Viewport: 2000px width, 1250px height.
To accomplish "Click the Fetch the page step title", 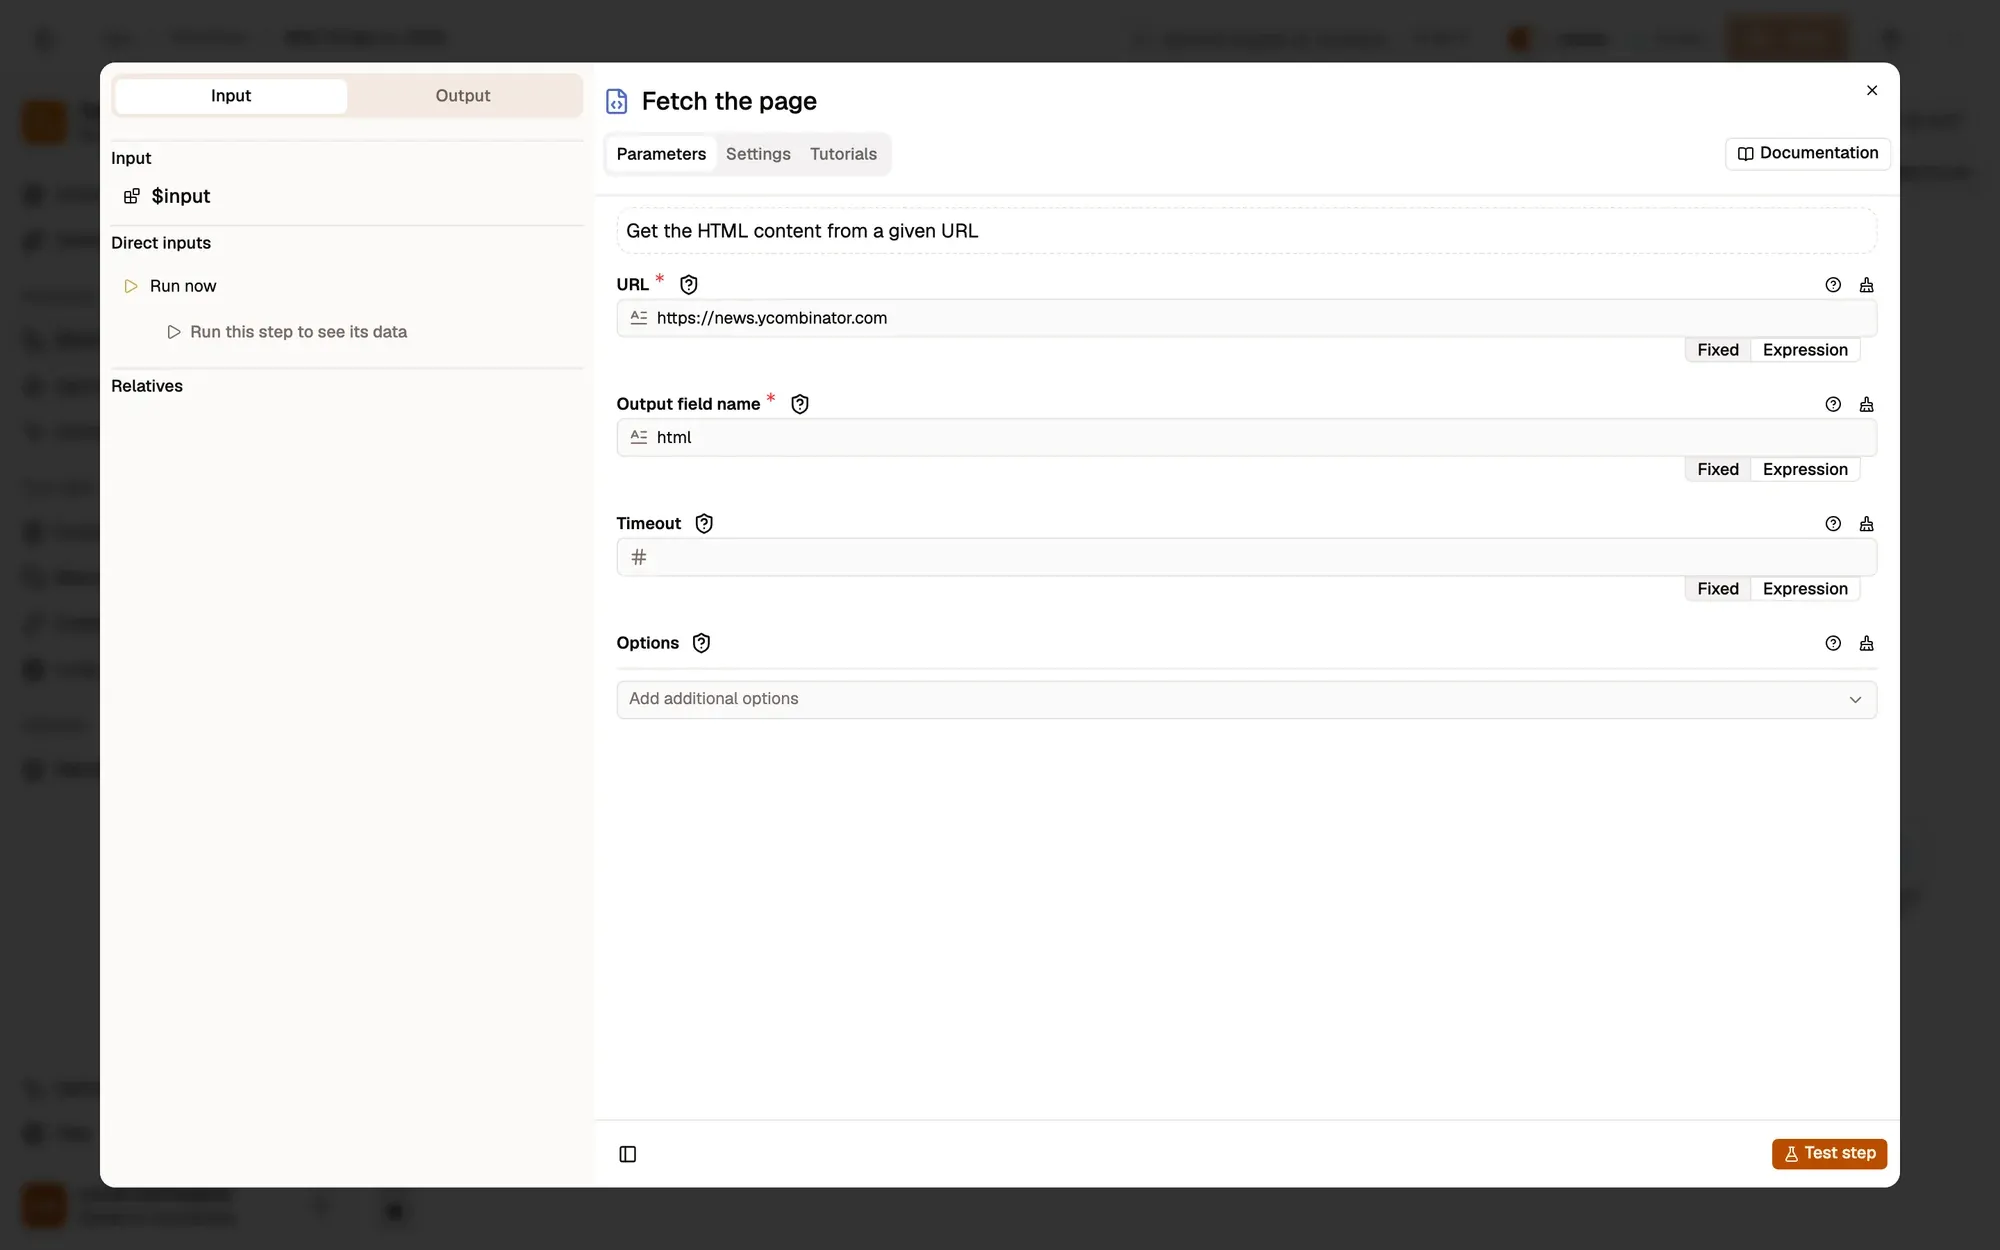I will 729,101.
